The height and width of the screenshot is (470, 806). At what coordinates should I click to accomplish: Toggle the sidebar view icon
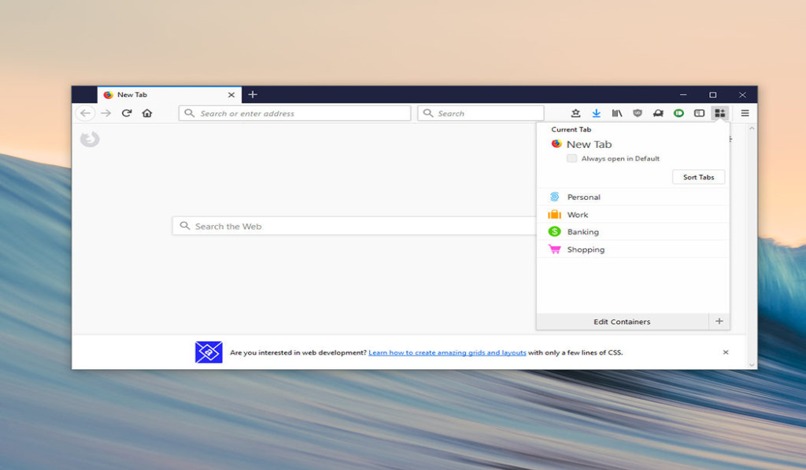click(699, 113)
